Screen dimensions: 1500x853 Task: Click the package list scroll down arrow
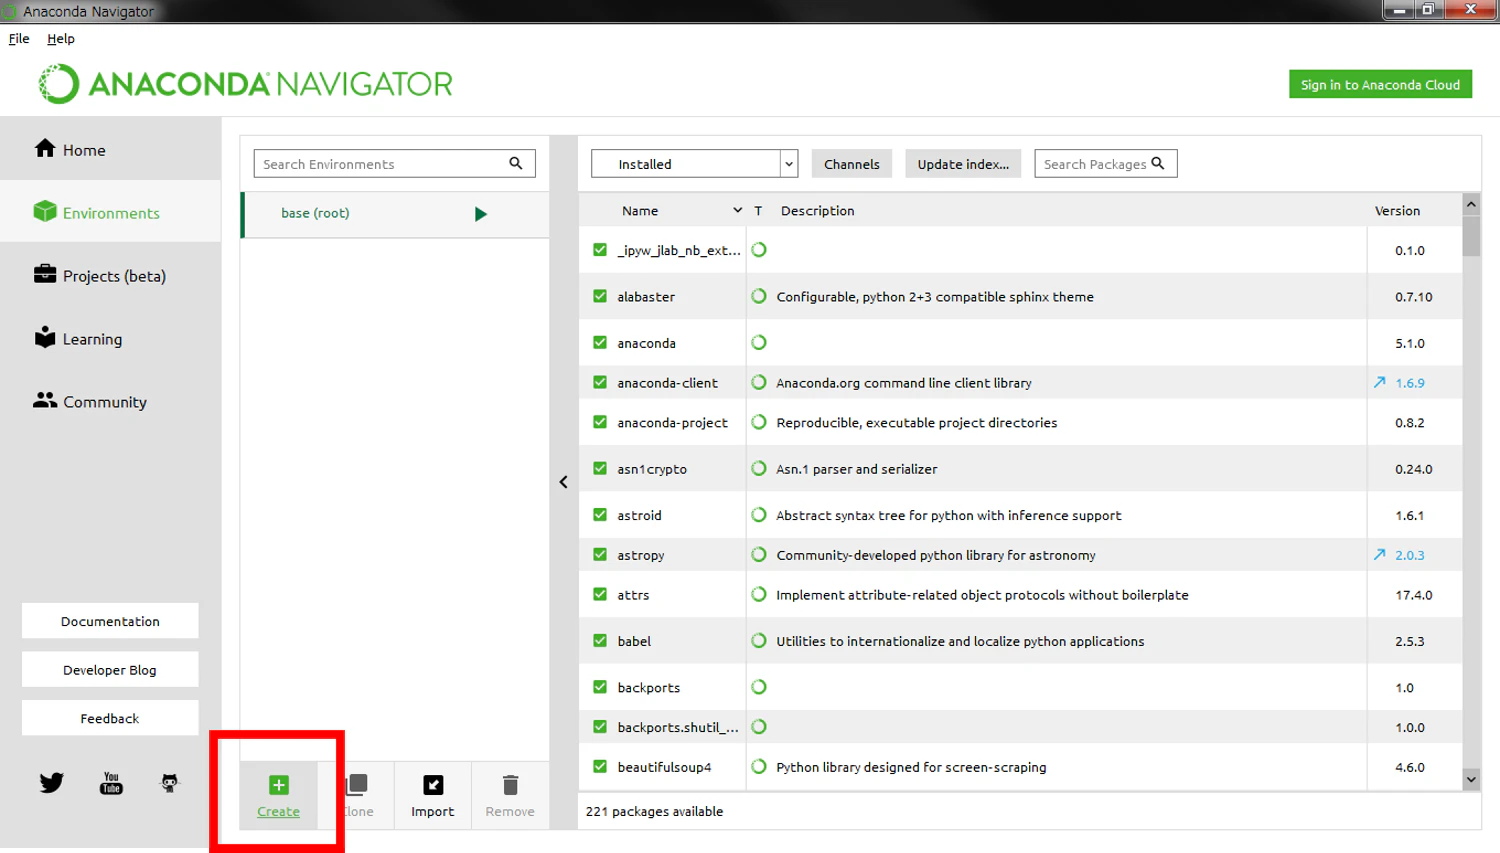tap(1471, 779)
